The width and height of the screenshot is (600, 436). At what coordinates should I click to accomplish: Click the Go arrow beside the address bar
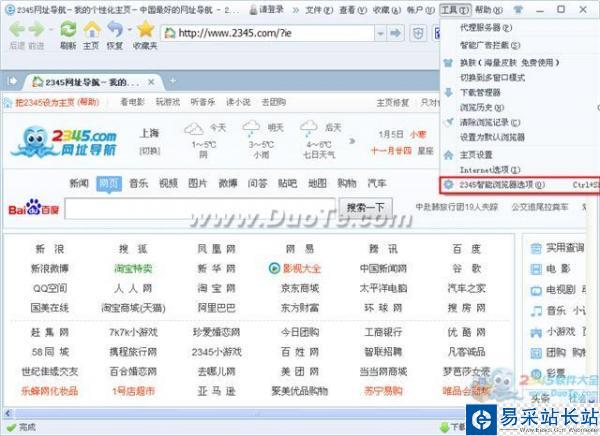[x=396, y=34]
